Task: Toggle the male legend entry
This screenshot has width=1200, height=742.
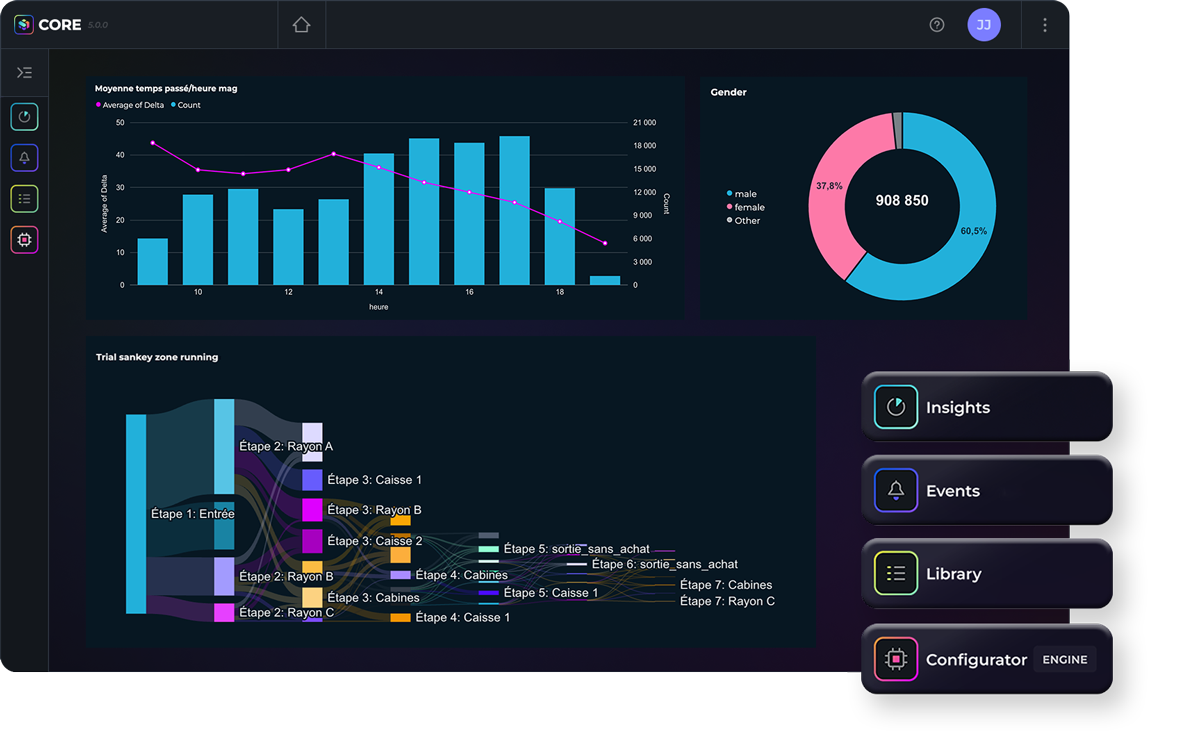Action: tap(742, 194)
